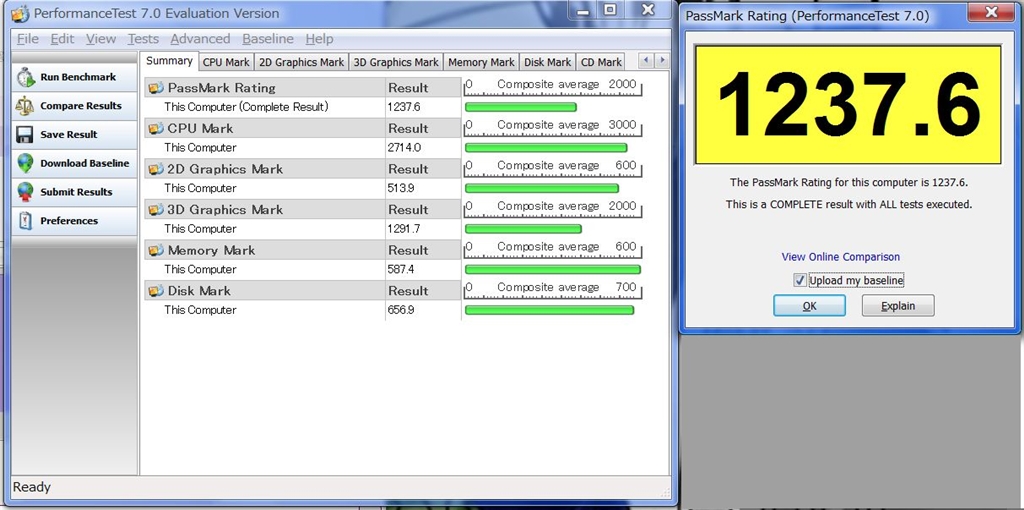Open the View menu

(101, 39)
